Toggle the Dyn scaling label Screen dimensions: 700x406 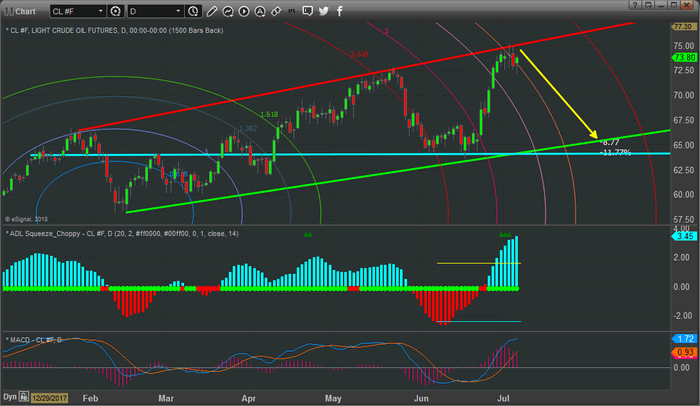point(9,398)
